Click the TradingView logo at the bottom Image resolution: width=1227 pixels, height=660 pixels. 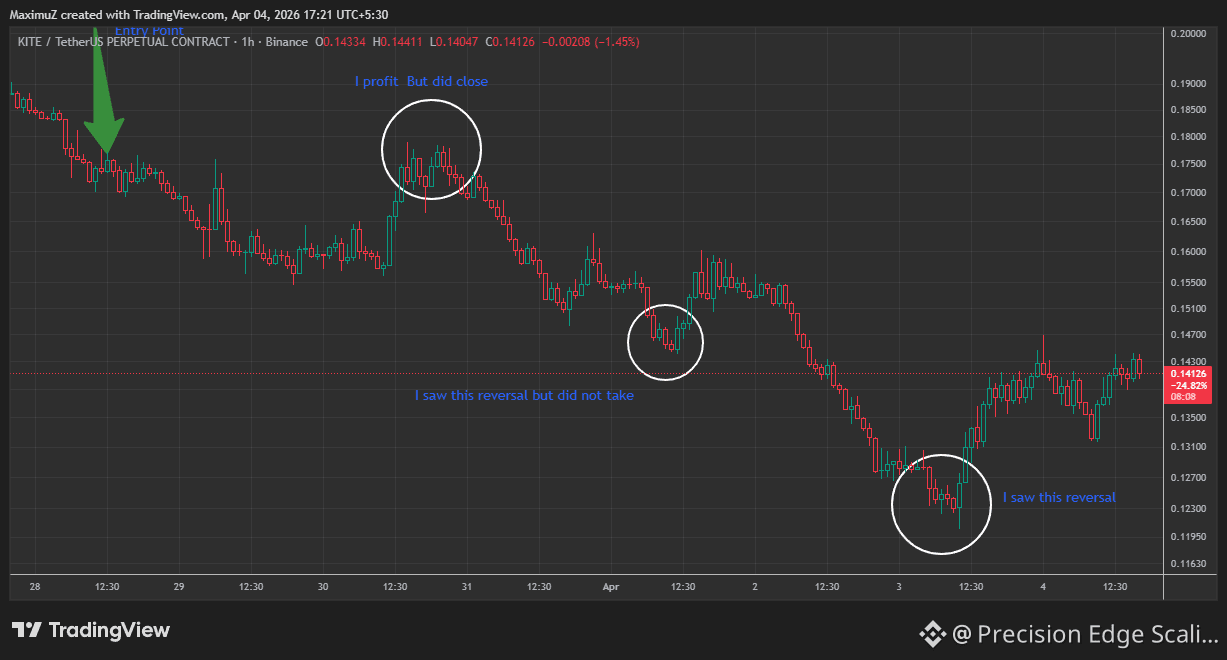(x=90, y=630)
